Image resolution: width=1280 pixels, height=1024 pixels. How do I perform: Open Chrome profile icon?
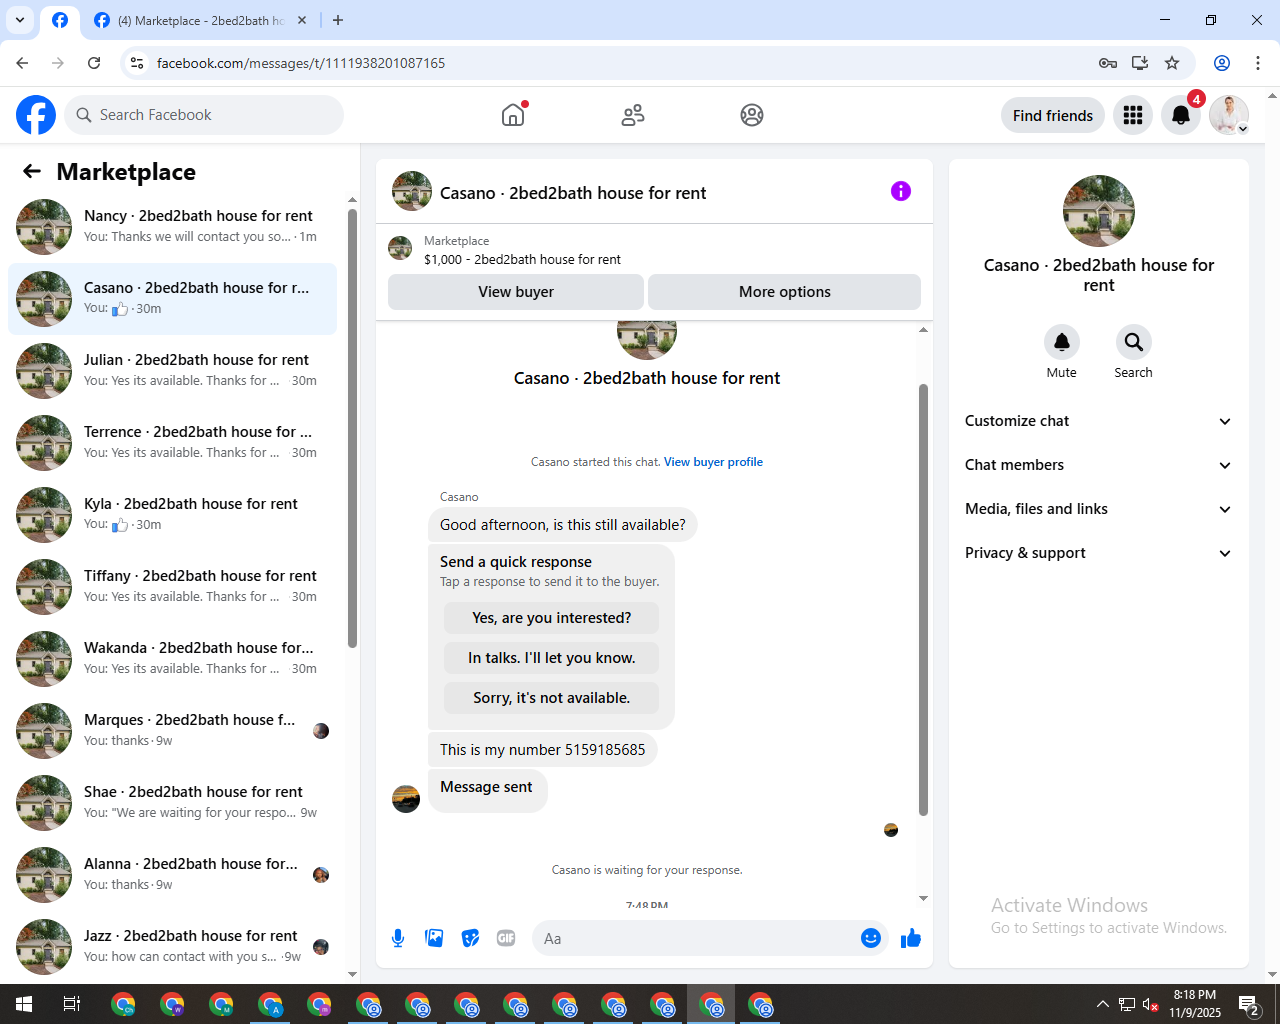1222,63
